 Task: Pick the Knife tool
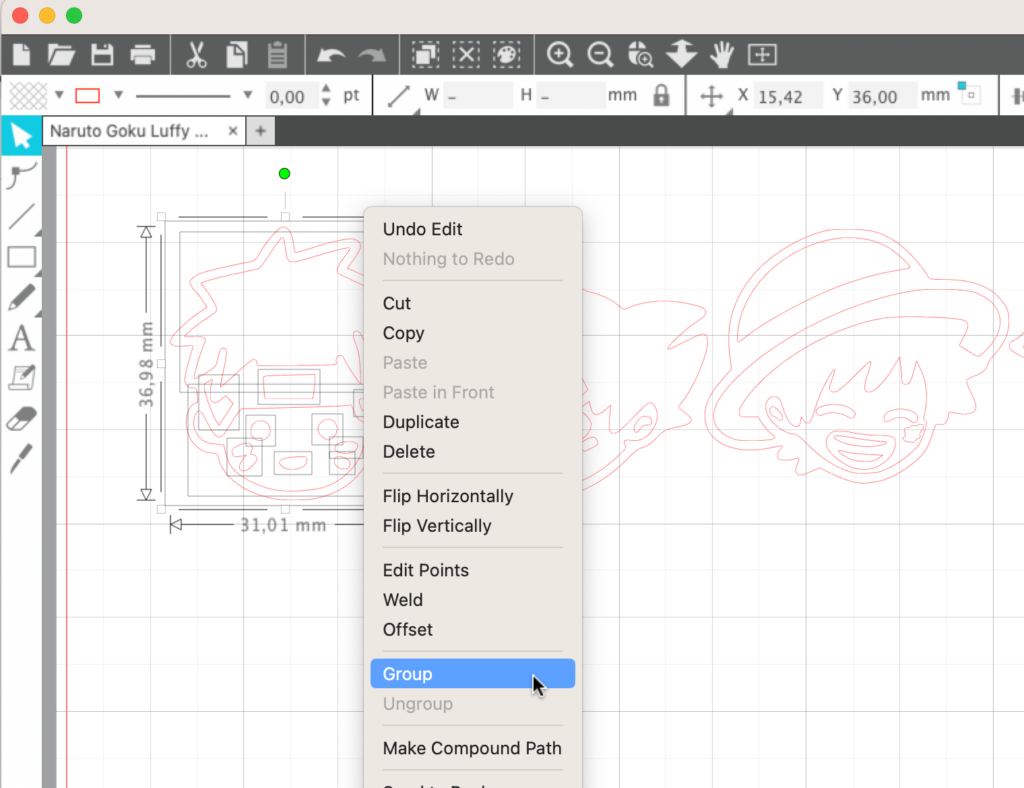(x=21, y=459)
